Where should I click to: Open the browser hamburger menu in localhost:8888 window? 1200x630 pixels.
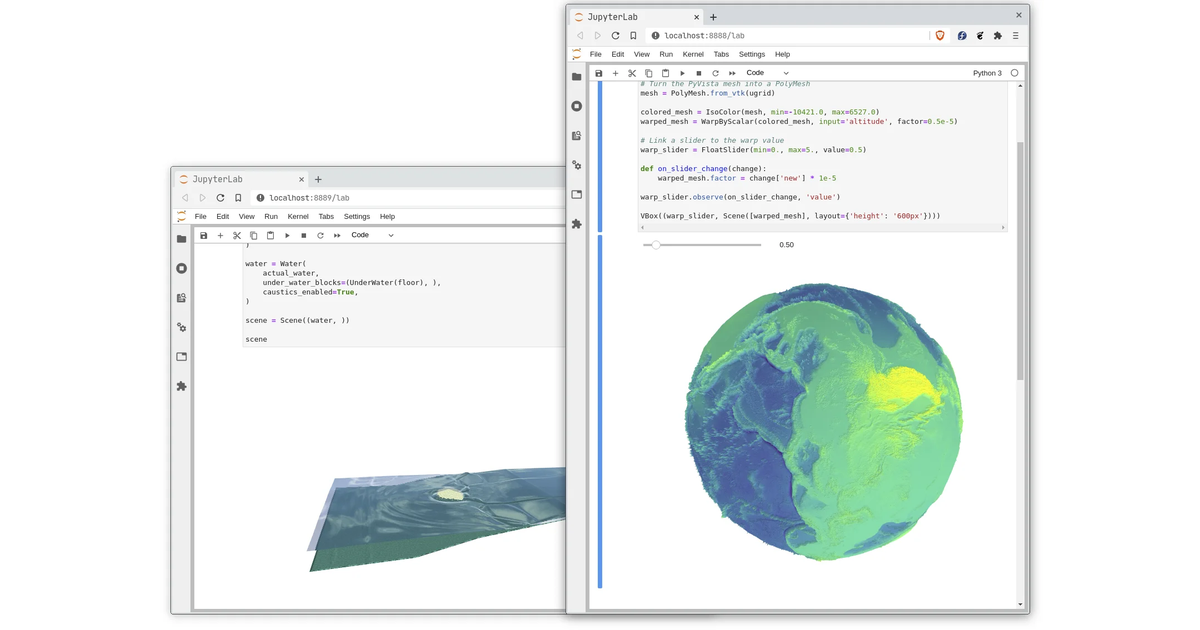click(1015, 35)
